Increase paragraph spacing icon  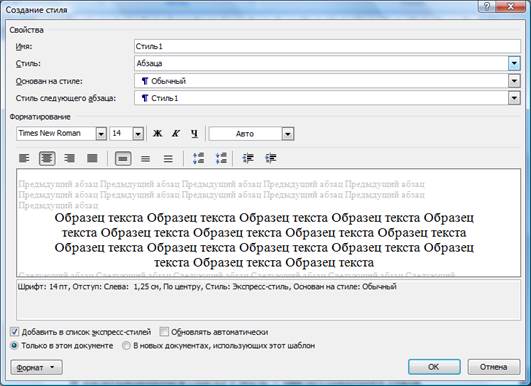[x=198, y=158]
